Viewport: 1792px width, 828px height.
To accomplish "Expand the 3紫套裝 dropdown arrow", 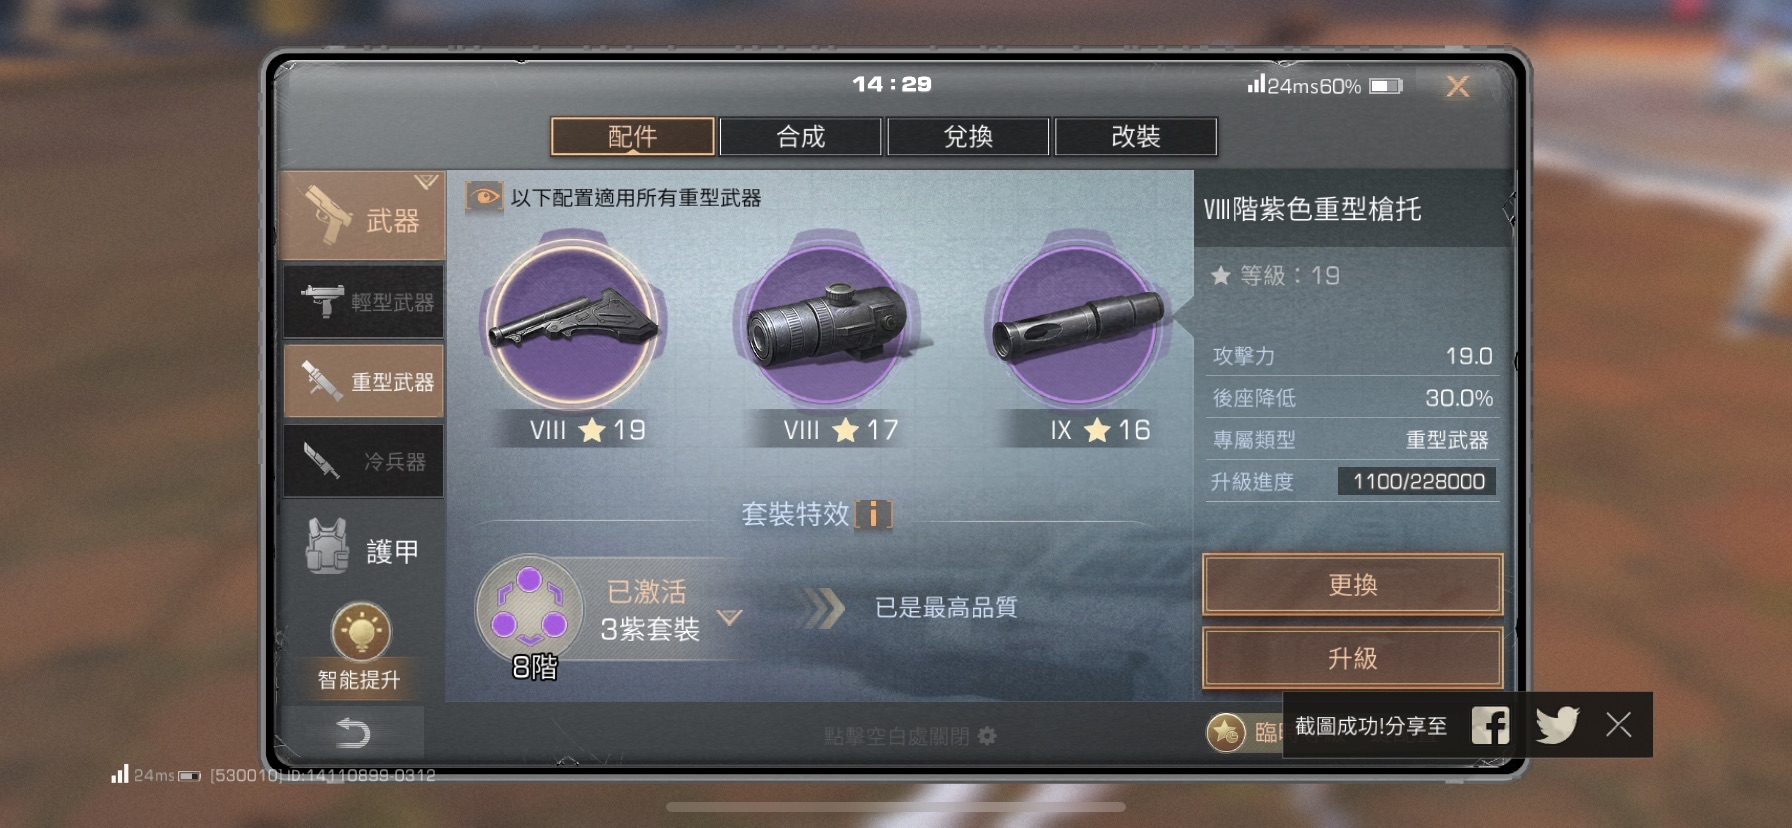I will pyautogui.click(x=729, y=617).
